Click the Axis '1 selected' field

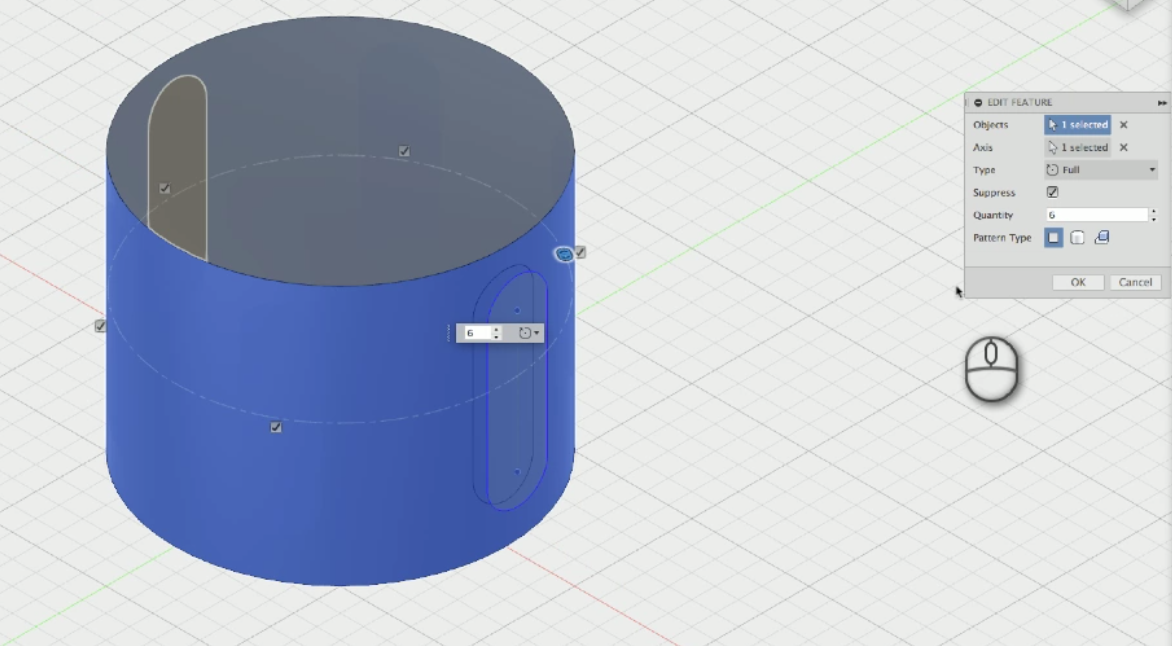click(x=1077, y=147)
